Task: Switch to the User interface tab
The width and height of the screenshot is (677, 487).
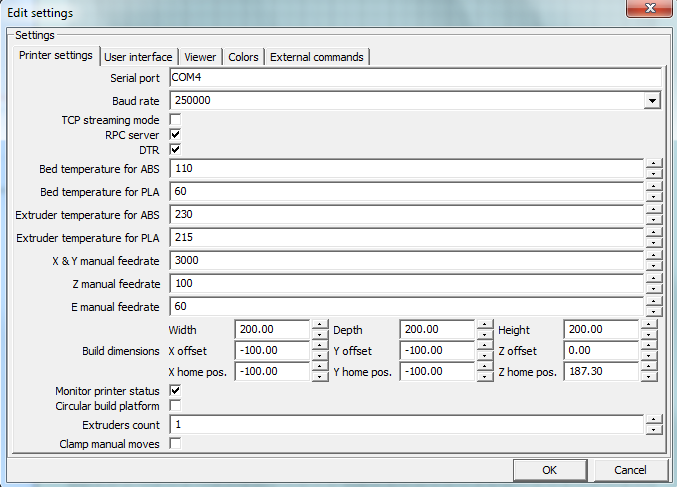Action: click(138, 57)
